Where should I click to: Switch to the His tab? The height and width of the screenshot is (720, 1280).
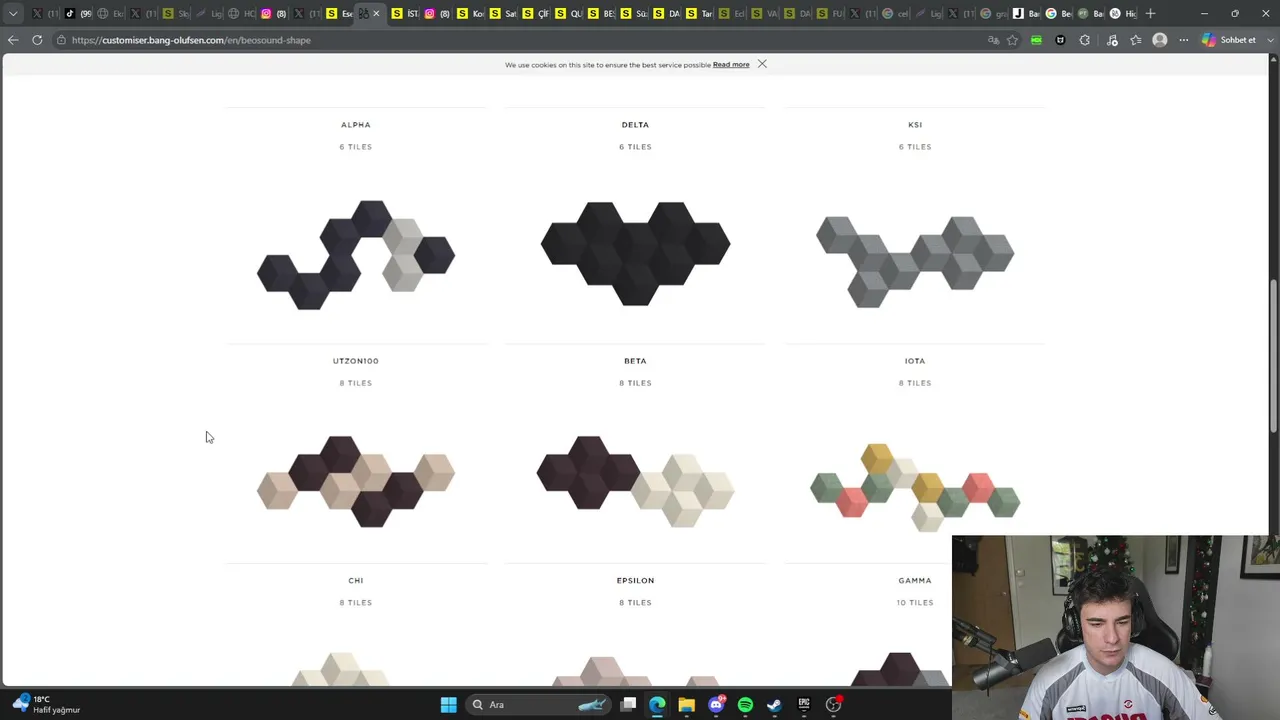1123,13
